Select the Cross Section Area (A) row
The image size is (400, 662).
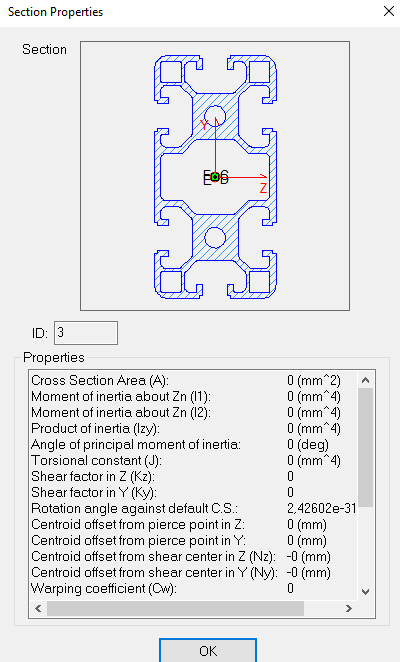click(x=193, y=380)
